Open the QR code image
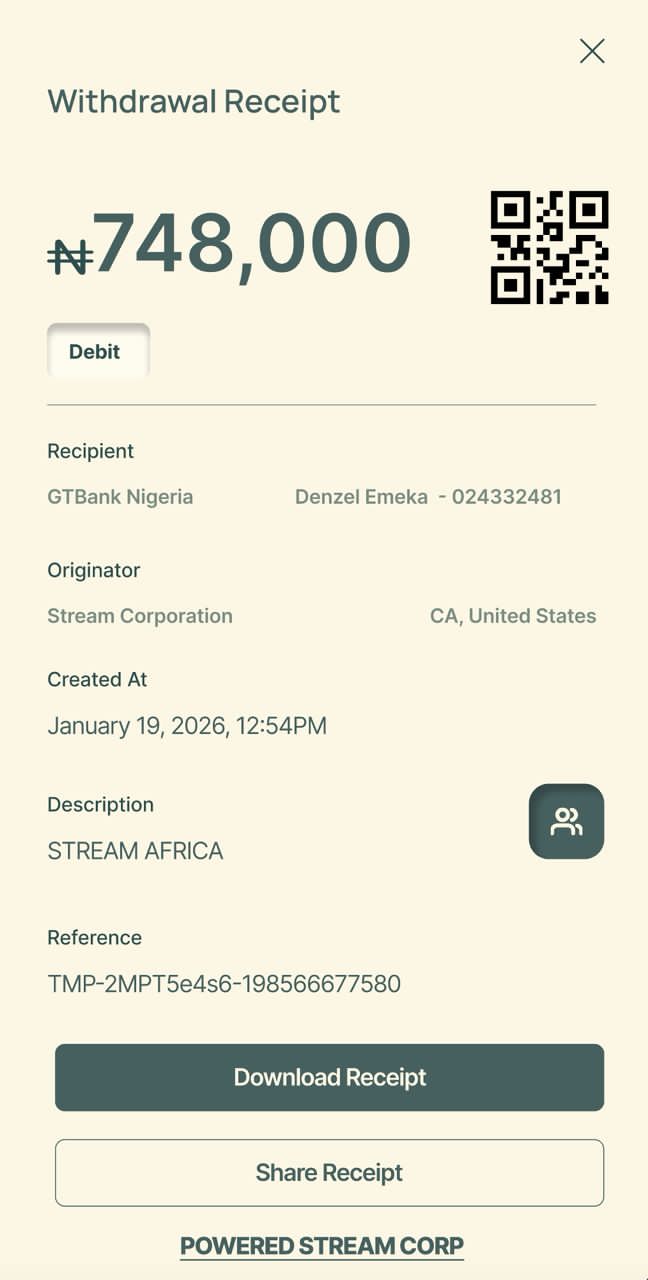The image size is (648, 1280). [549, 247]
